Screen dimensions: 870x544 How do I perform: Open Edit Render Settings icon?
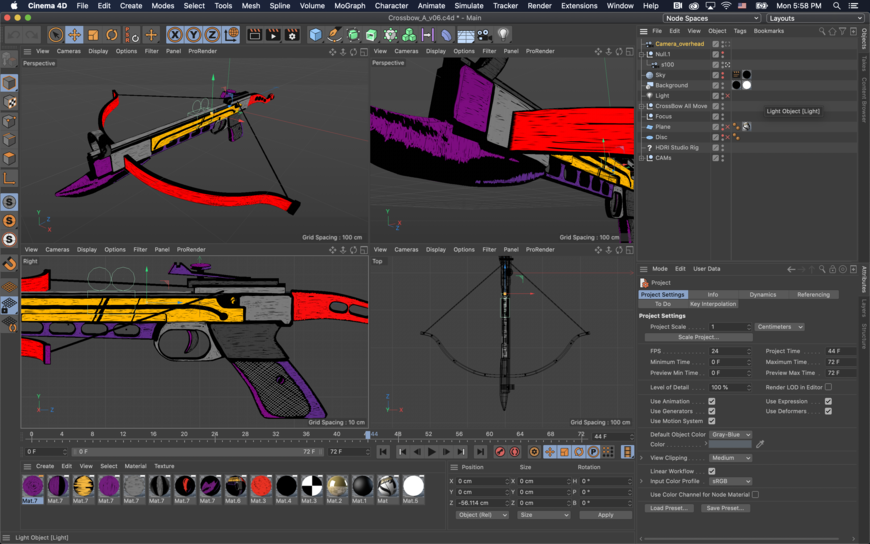click(x=292, y=35)
